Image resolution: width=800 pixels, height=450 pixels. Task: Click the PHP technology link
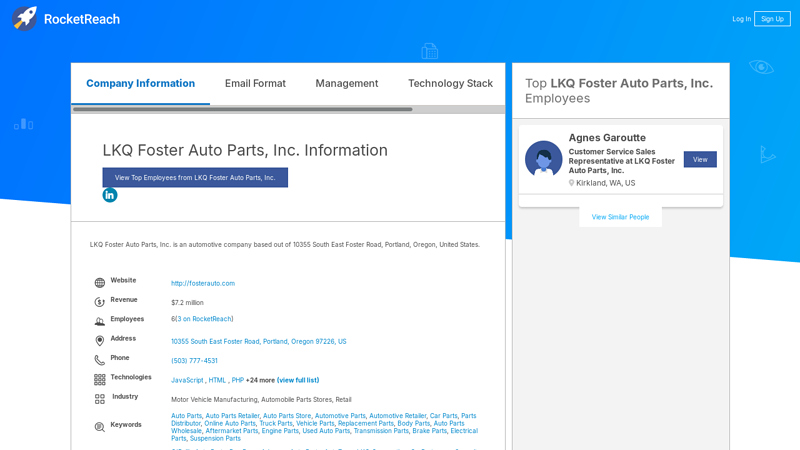(238, 380)
